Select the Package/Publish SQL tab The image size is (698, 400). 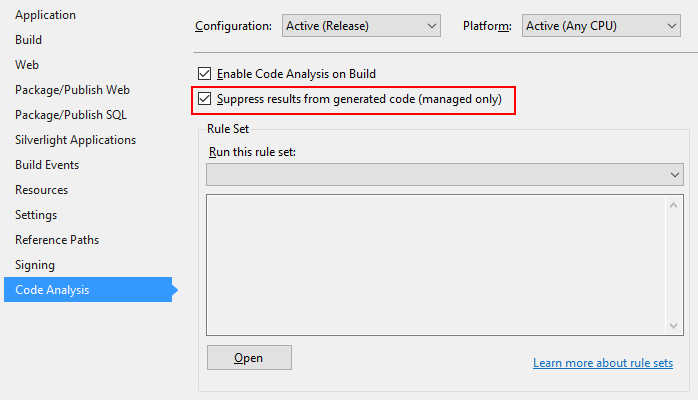coord(71,115)
